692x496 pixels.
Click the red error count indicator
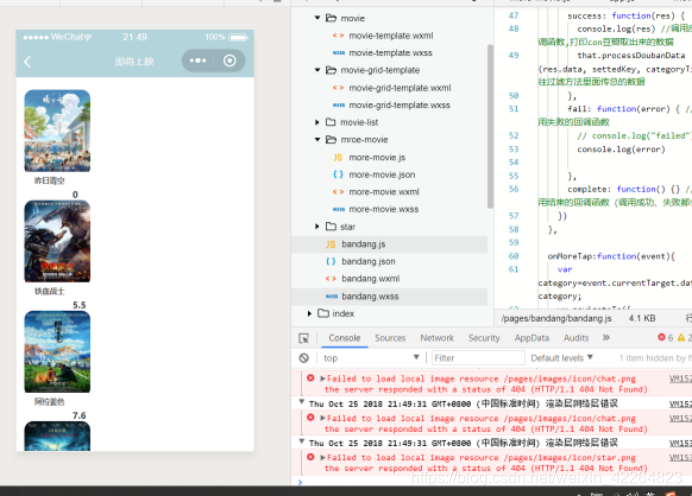point(665,338)
